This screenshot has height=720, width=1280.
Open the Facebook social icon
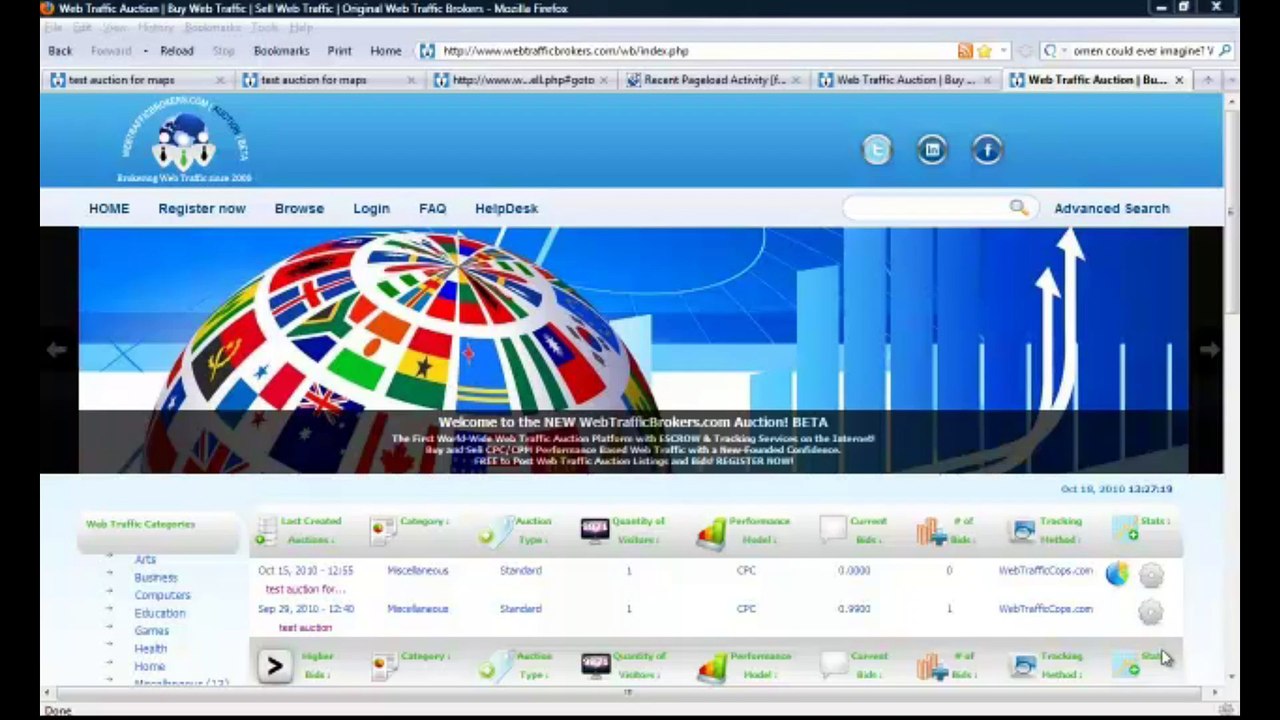click(987, 150)
